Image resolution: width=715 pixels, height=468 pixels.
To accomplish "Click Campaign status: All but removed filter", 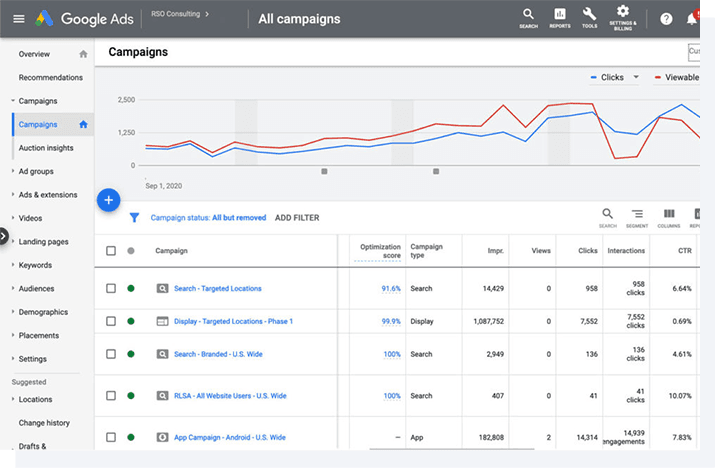I will coord(208,218).
